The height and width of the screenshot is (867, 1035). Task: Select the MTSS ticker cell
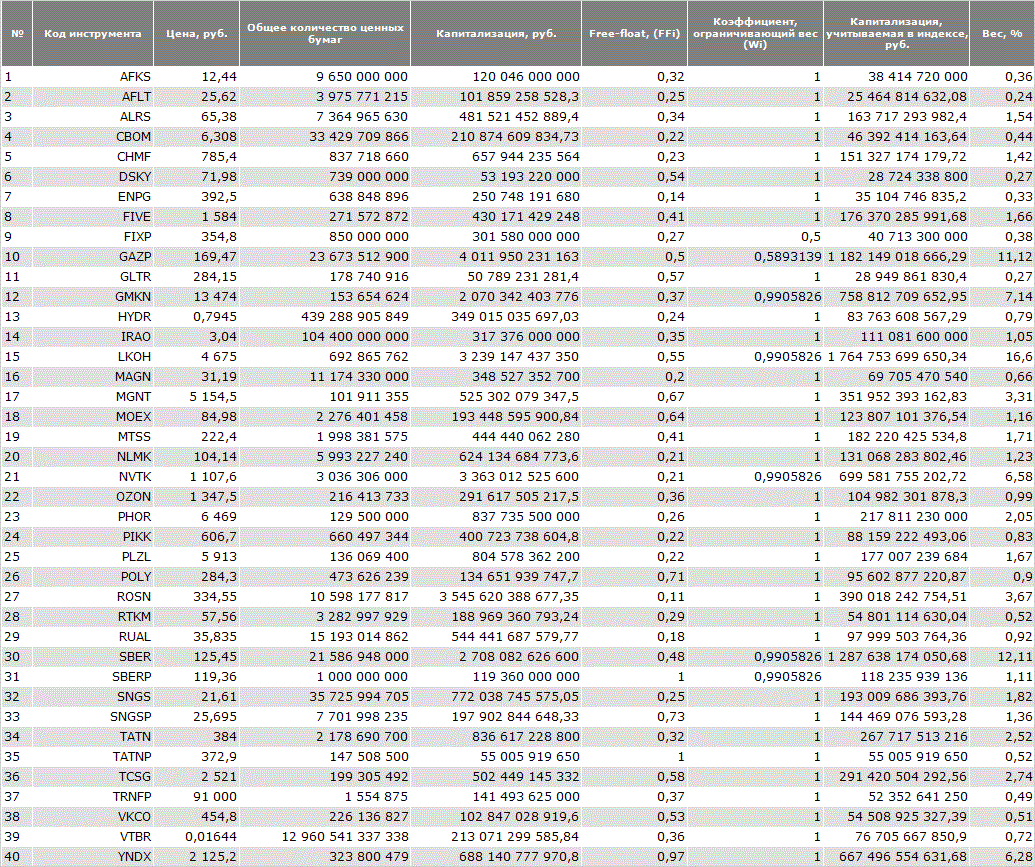[x=93, y=436]
